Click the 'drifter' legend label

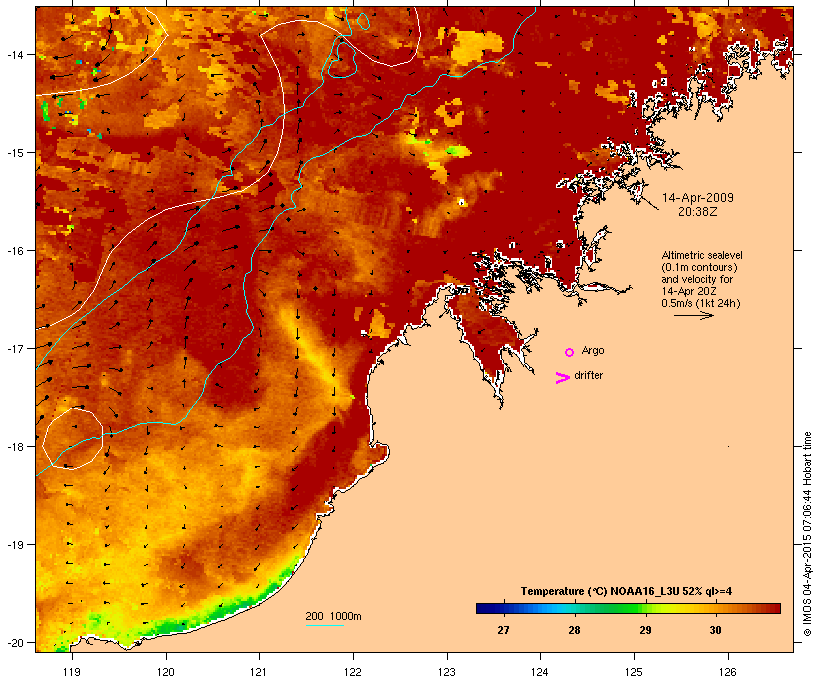tap(588, 376)
